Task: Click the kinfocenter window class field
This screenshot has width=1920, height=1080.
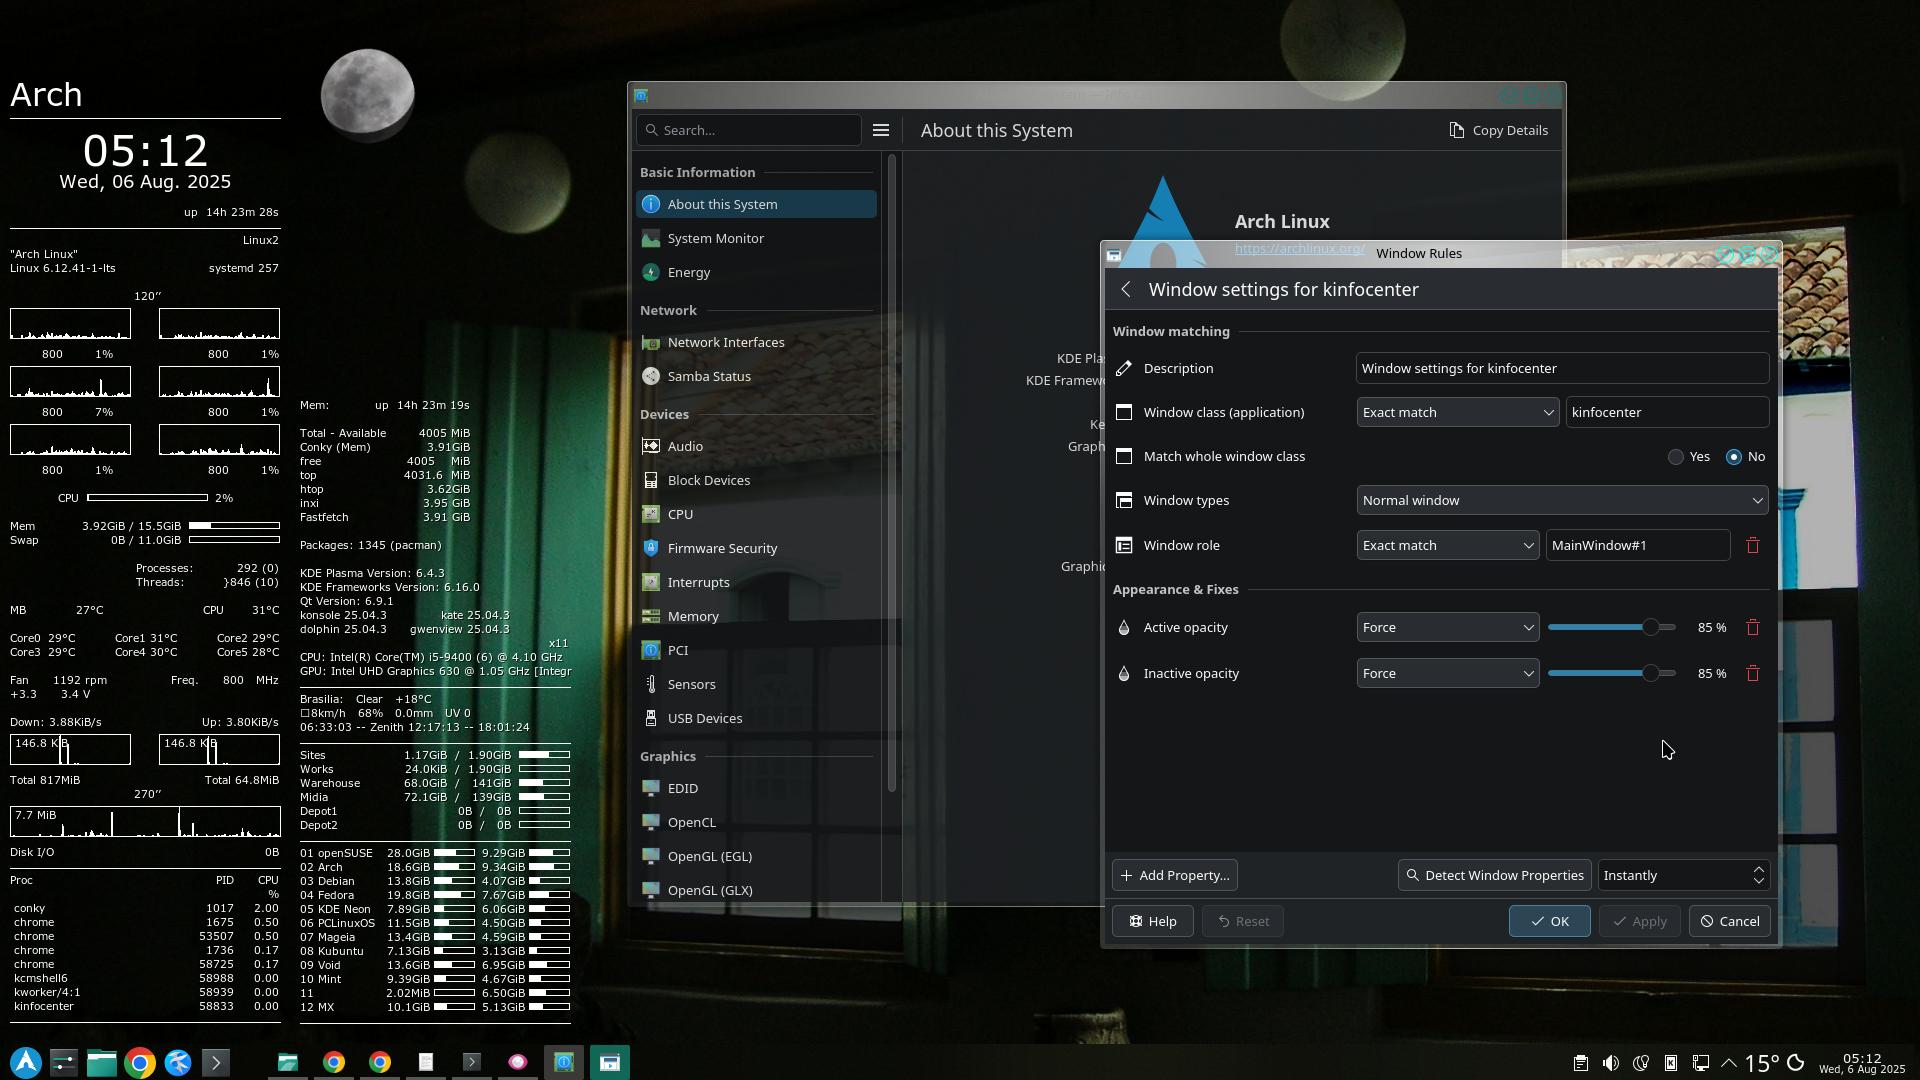Action: coord(1667,413)
